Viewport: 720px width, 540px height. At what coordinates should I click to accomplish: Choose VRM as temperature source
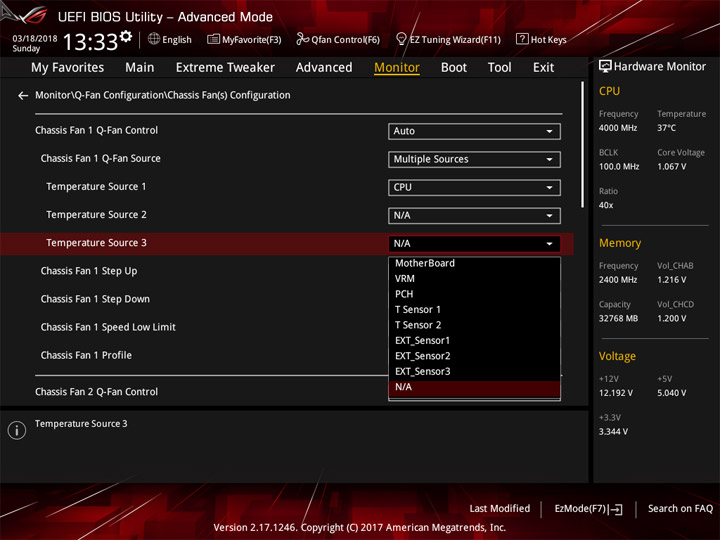(x=474, y=279)
